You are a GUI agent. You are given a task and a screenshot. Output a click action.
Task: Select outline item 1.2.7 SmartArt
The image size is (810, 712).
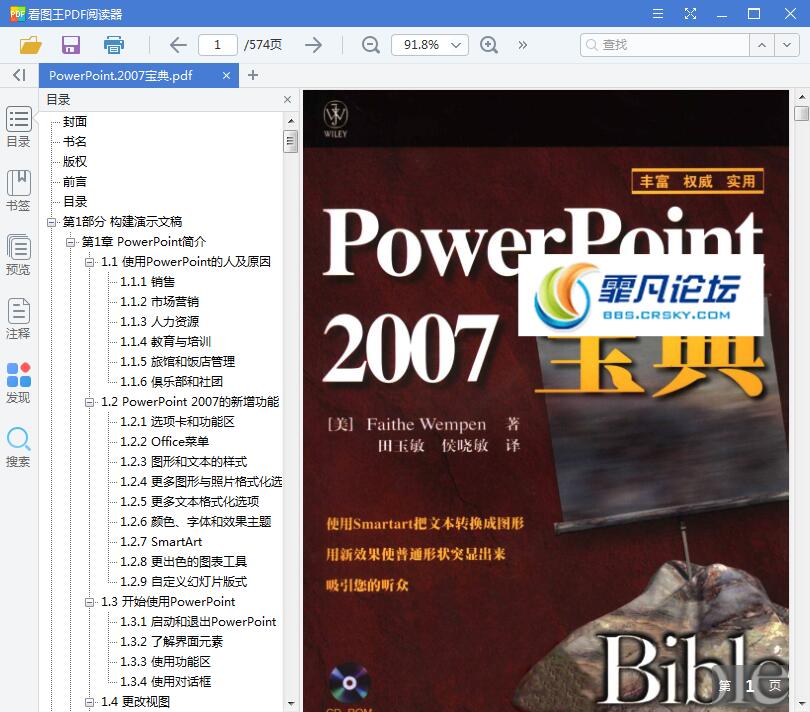[161, 542]
